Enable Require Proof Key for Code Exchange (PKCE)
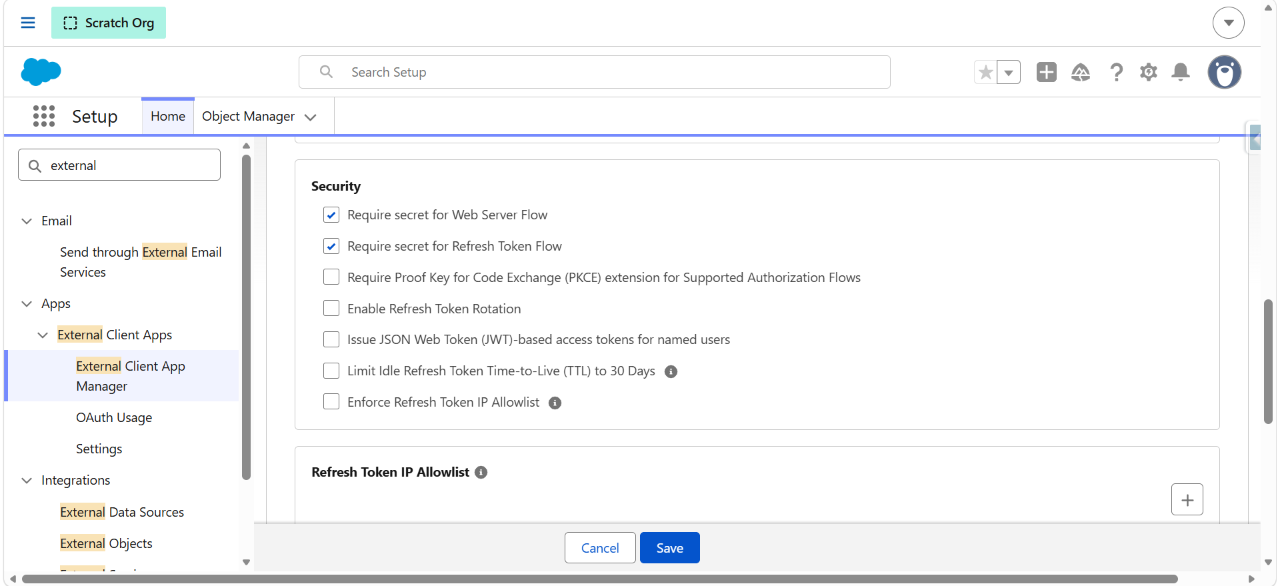The image size is (1280, 587). tap(331, 277)
